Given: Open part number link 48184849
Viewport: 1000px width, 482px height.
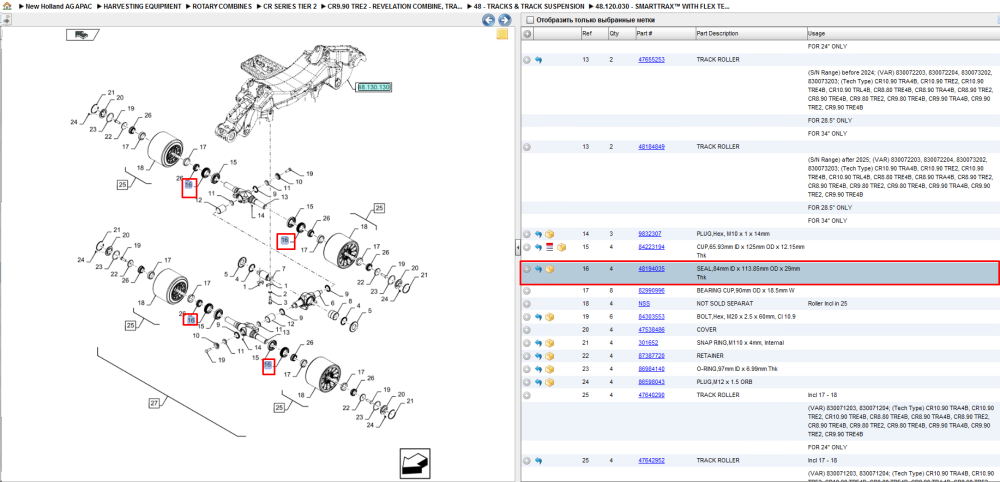Looking at the screenshot, I should [x=651, y=147].
